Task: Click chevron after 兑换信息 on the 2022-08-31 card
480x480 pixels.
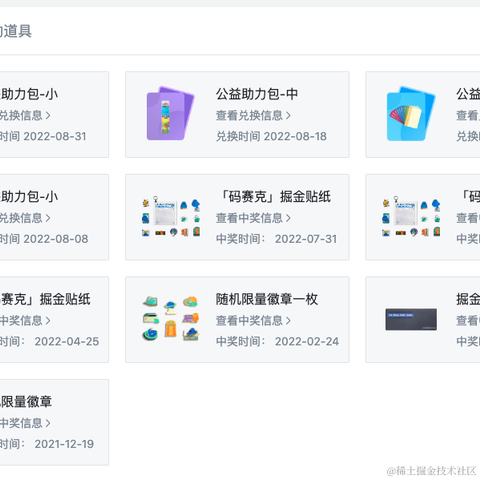Action: (x=48, y=116)
